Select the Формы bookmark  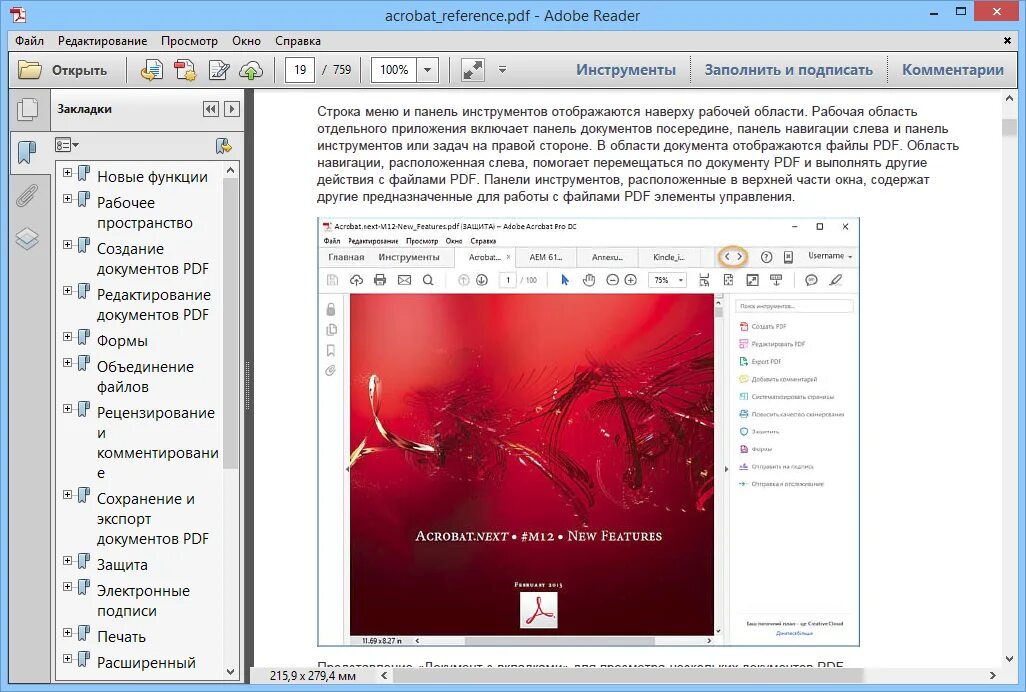(122, 341)
